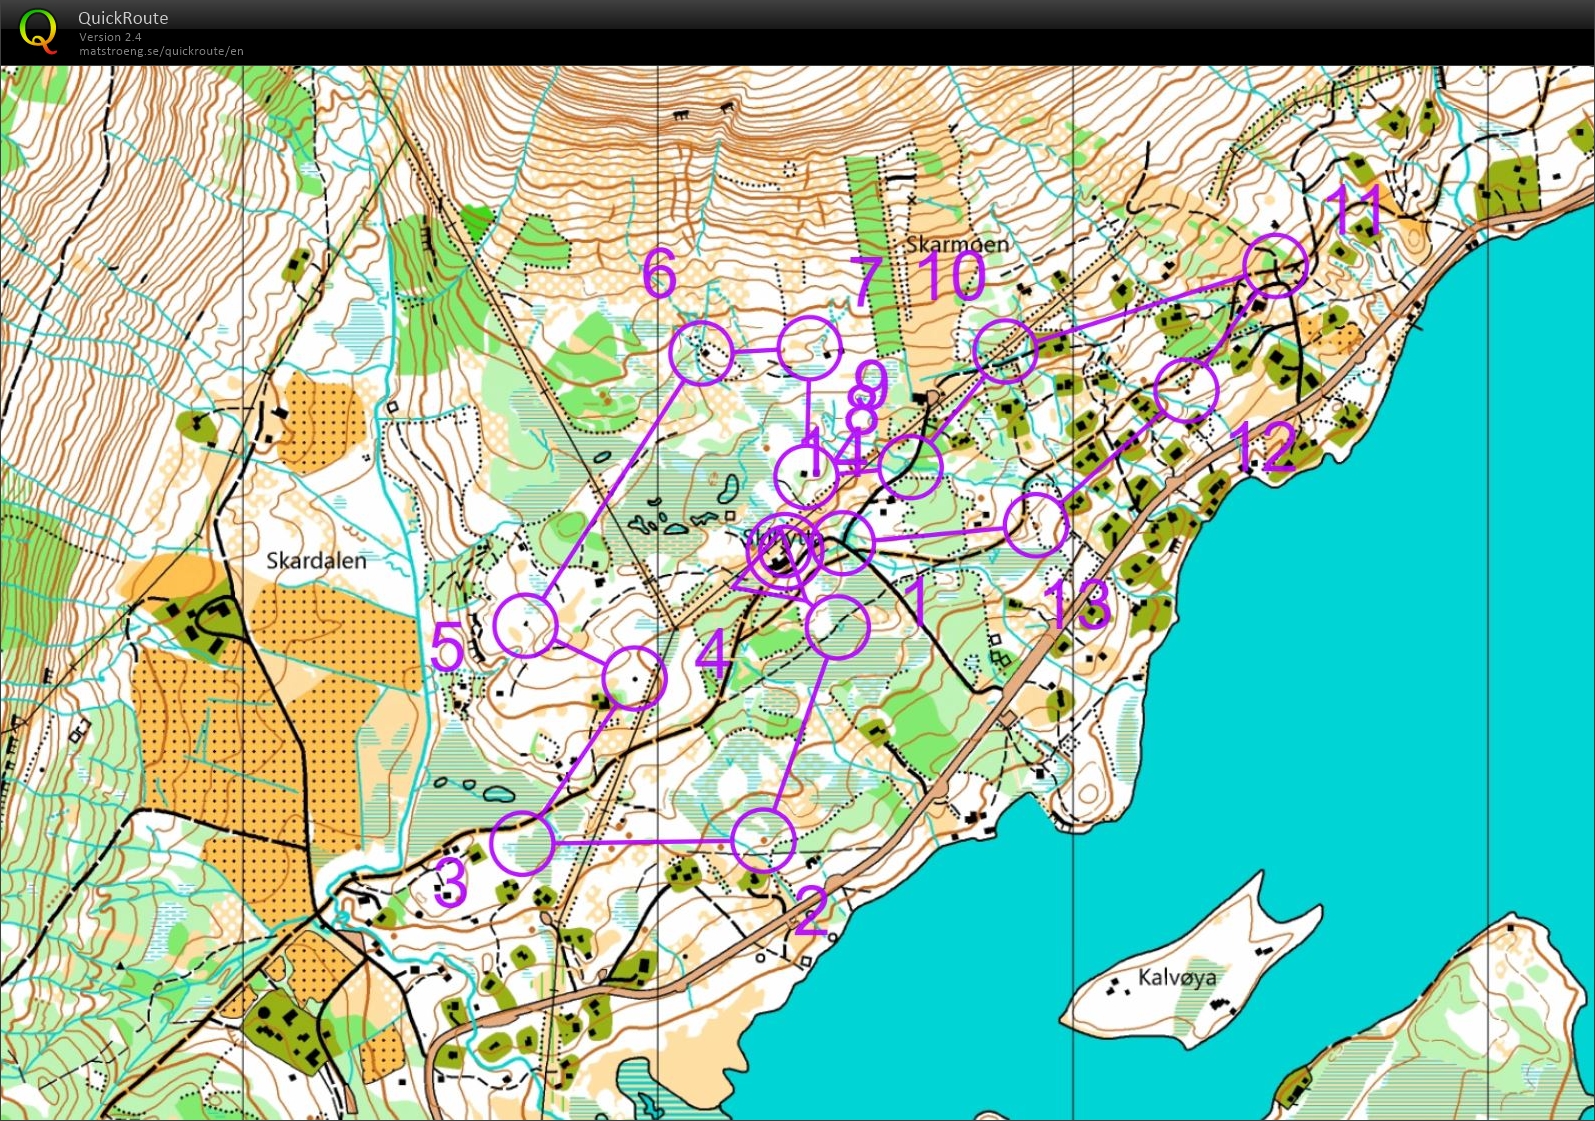Click the purple number label '3'
Screen dimensions: 1595x1121
450,882
